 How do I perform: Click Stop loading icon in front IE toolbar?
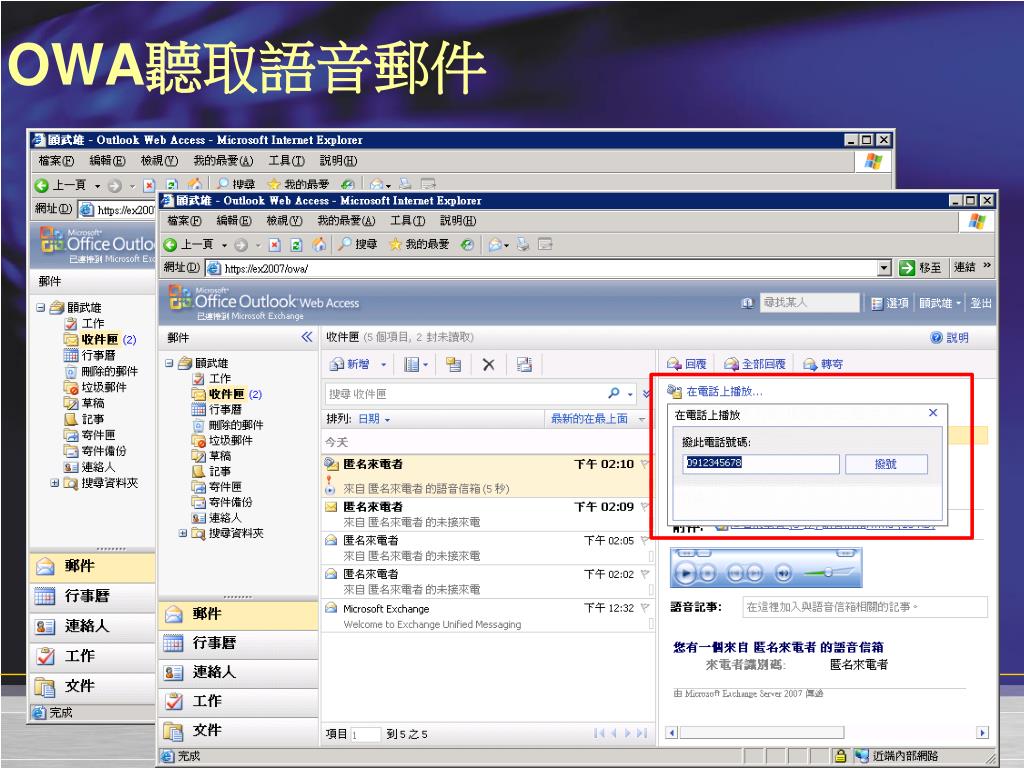(275, 245)
